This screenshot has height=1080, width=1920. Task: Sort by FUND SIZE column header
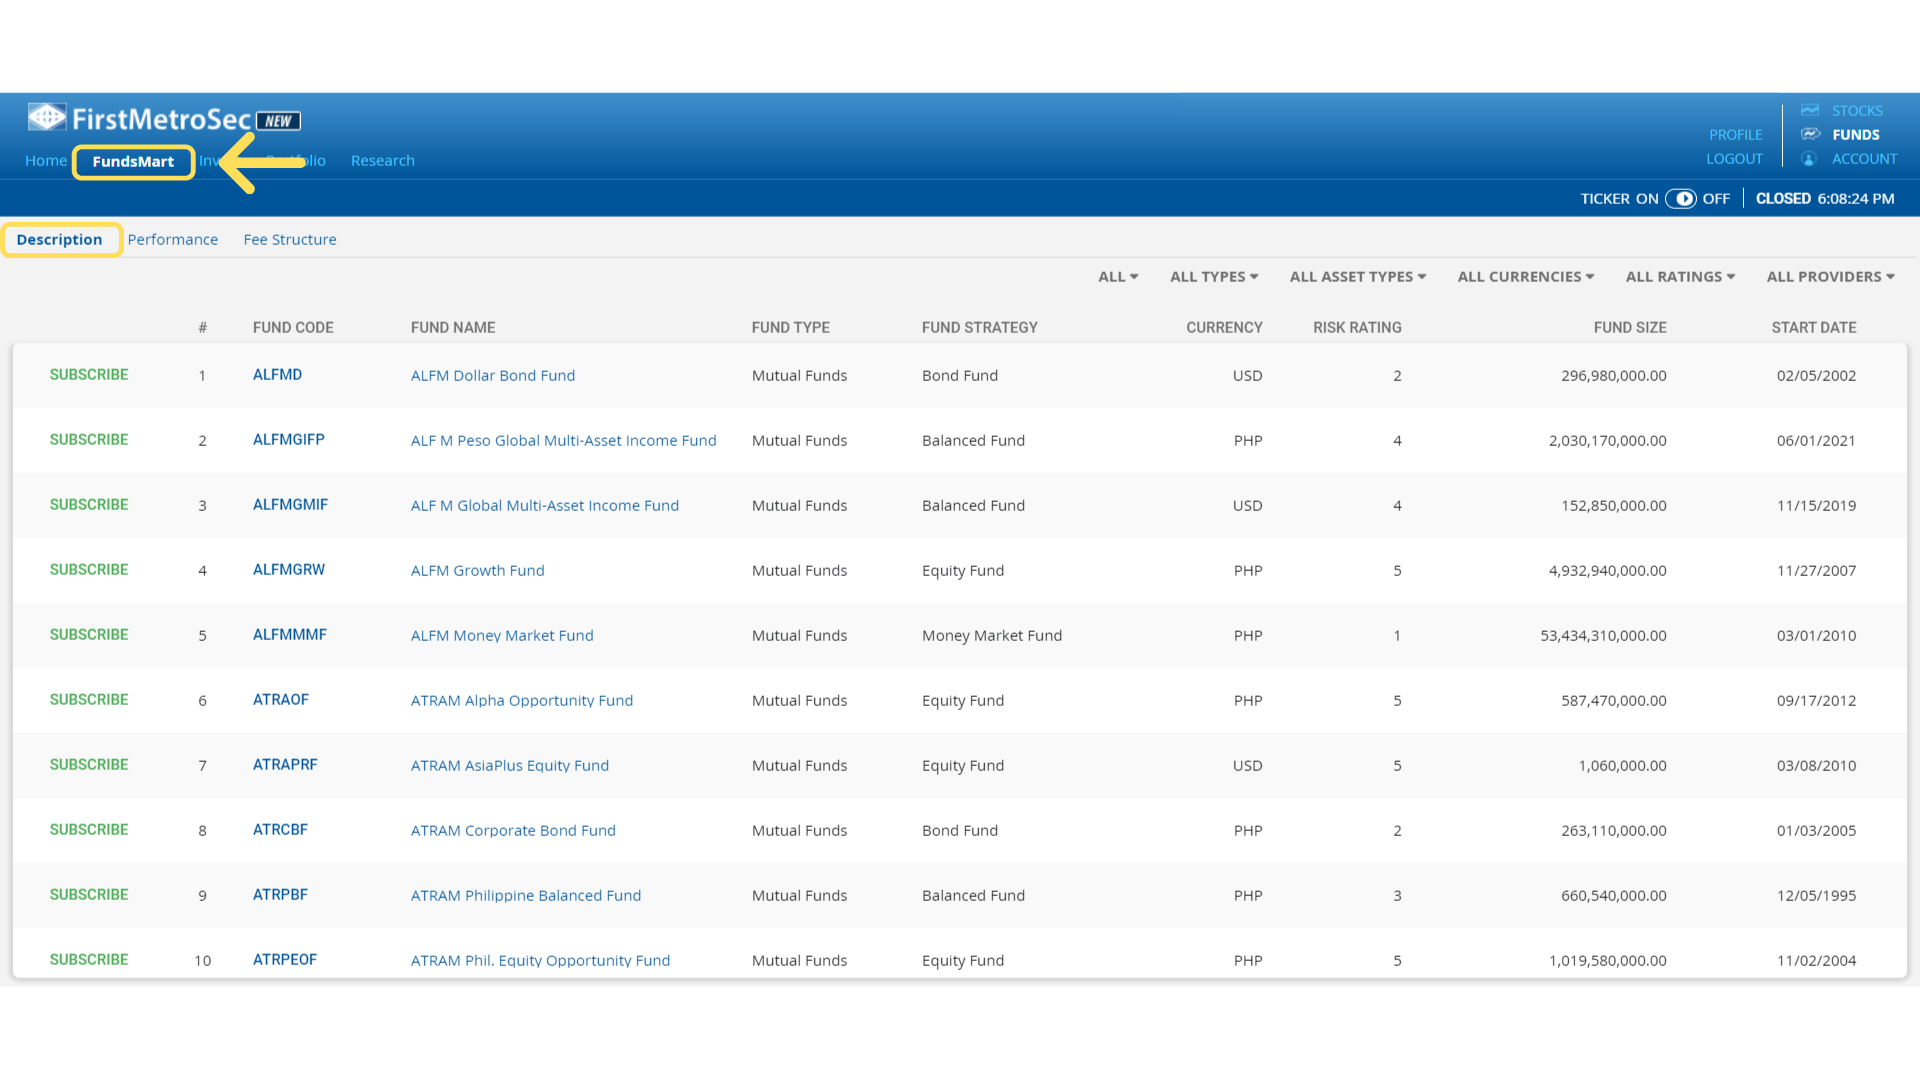pyautogui.click(x=1629, y=328)
